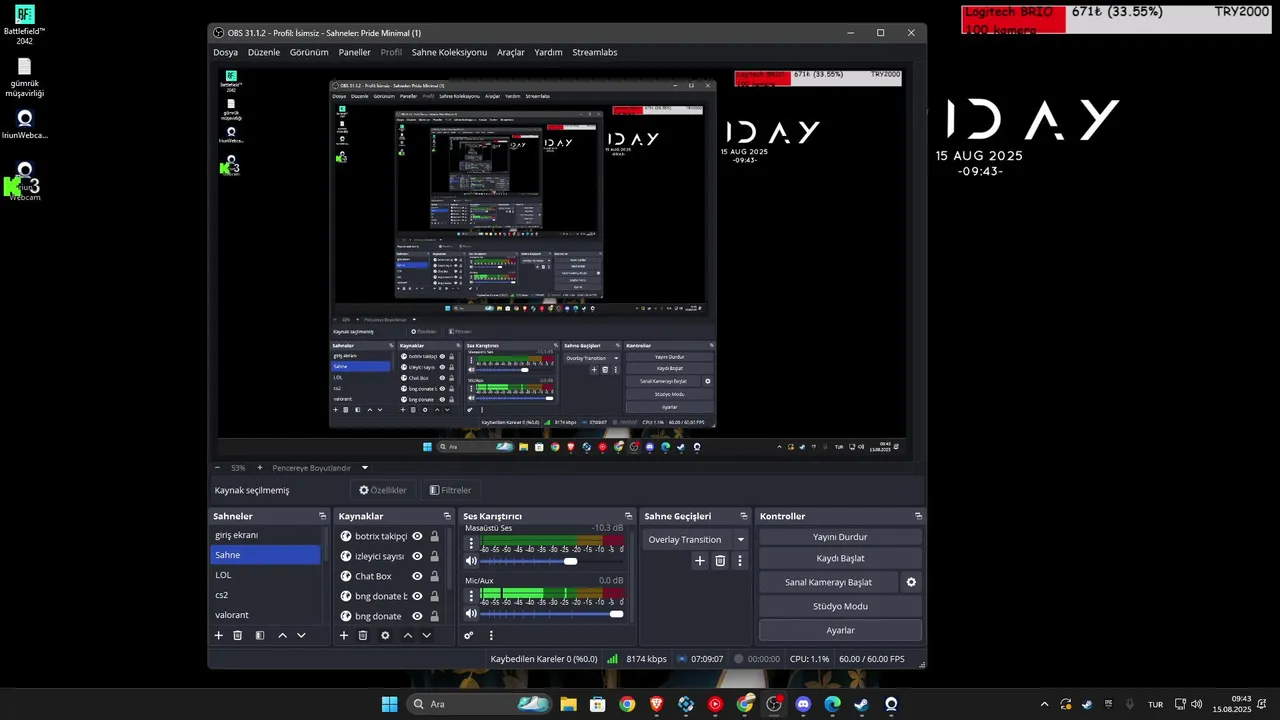Add a new source in Kaynaklar panel
Screen dimensions: 1280x720
344,635
